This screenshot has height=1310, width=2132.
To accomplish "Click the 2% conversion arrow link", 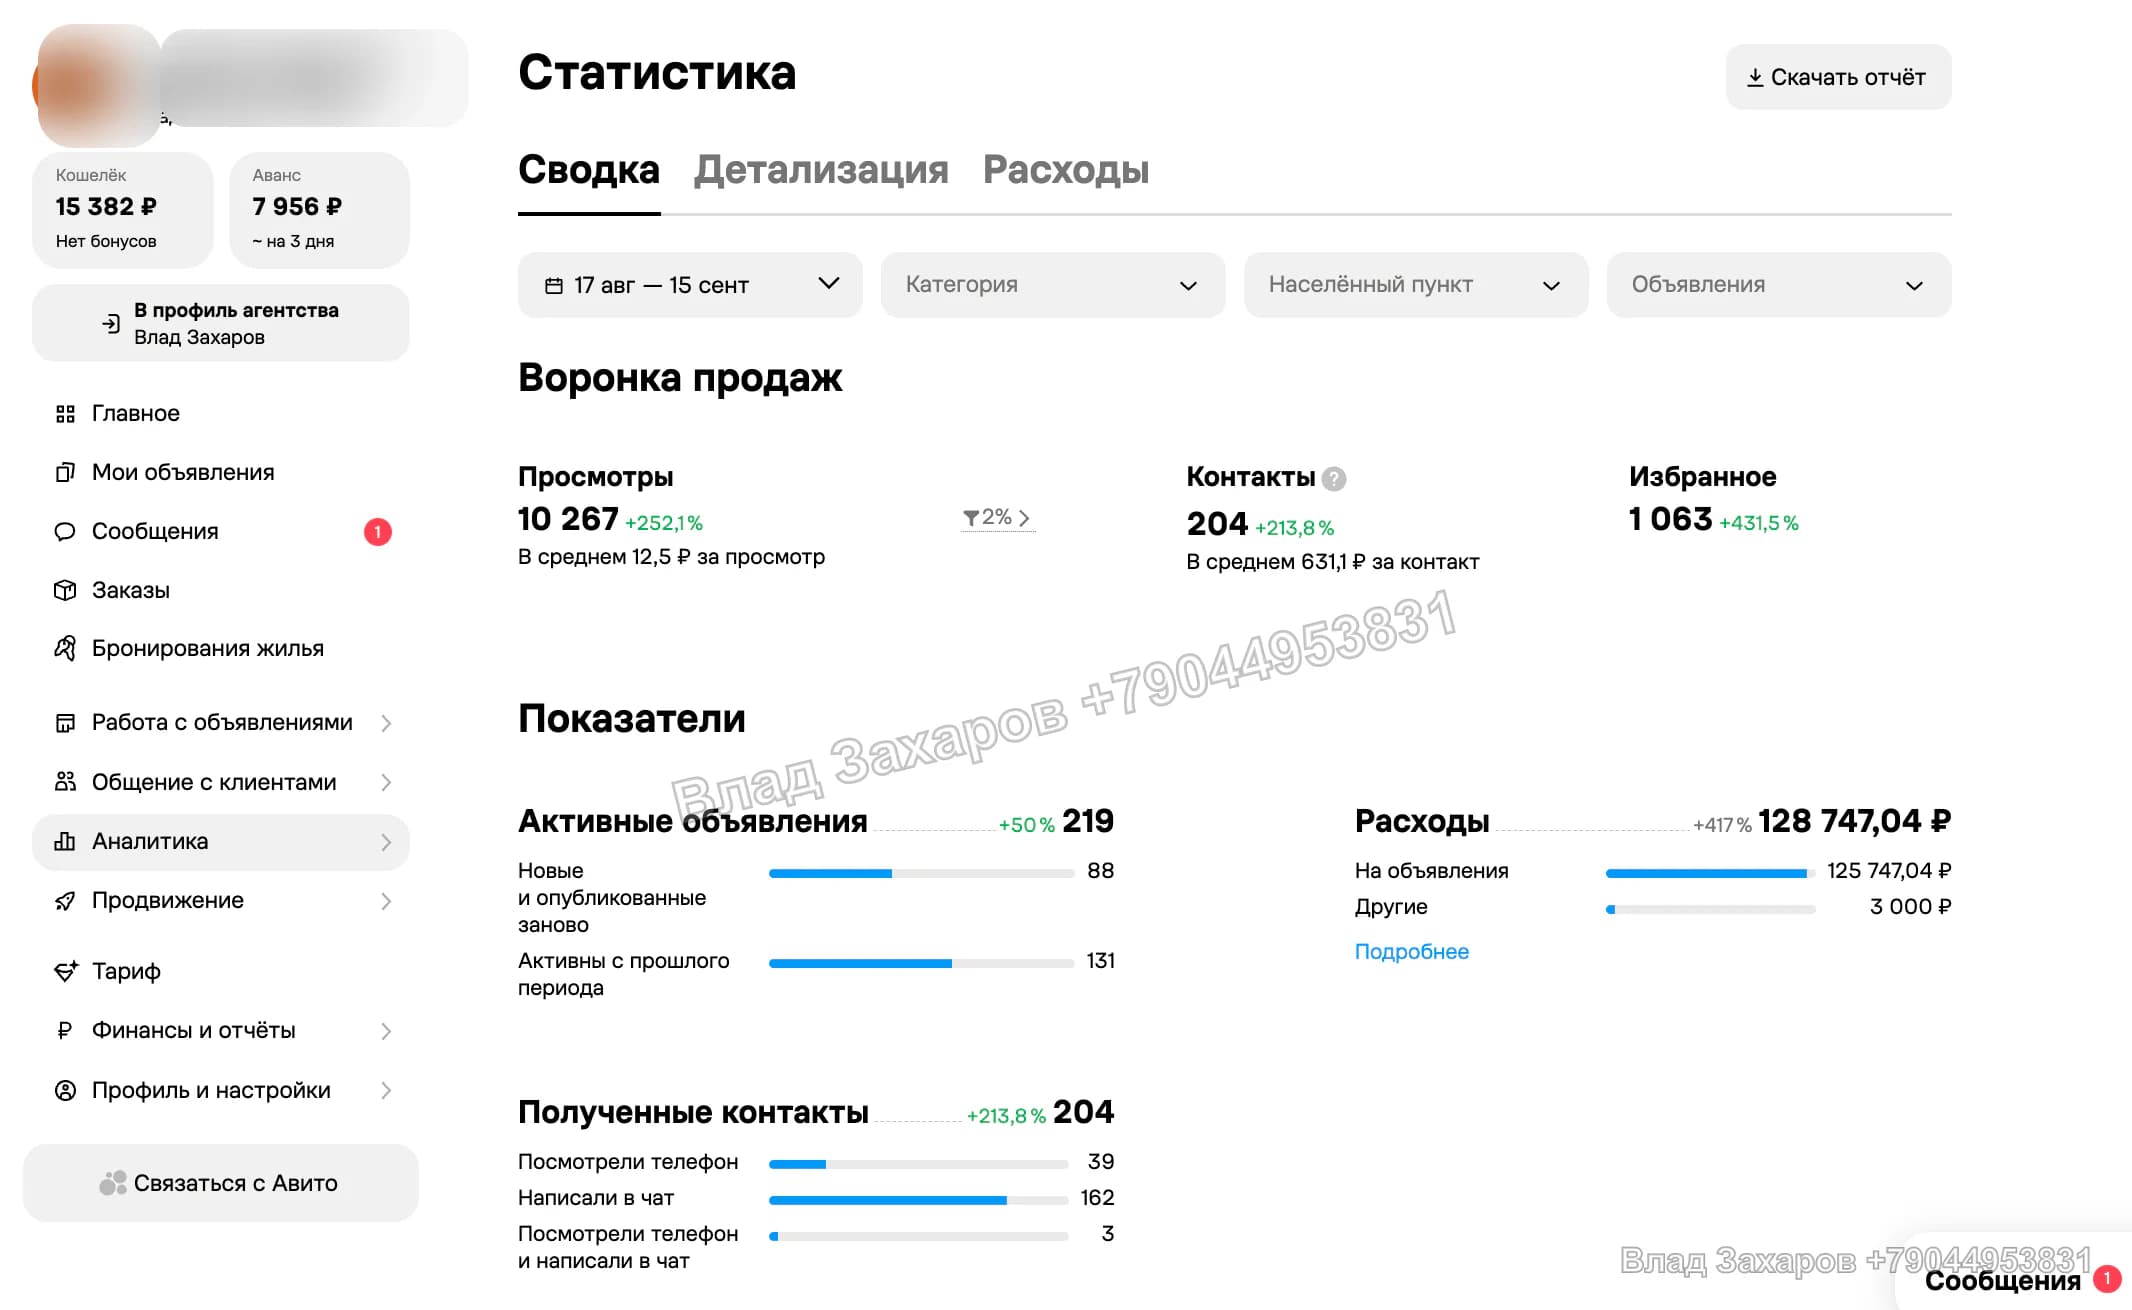I will click(997, 518).
